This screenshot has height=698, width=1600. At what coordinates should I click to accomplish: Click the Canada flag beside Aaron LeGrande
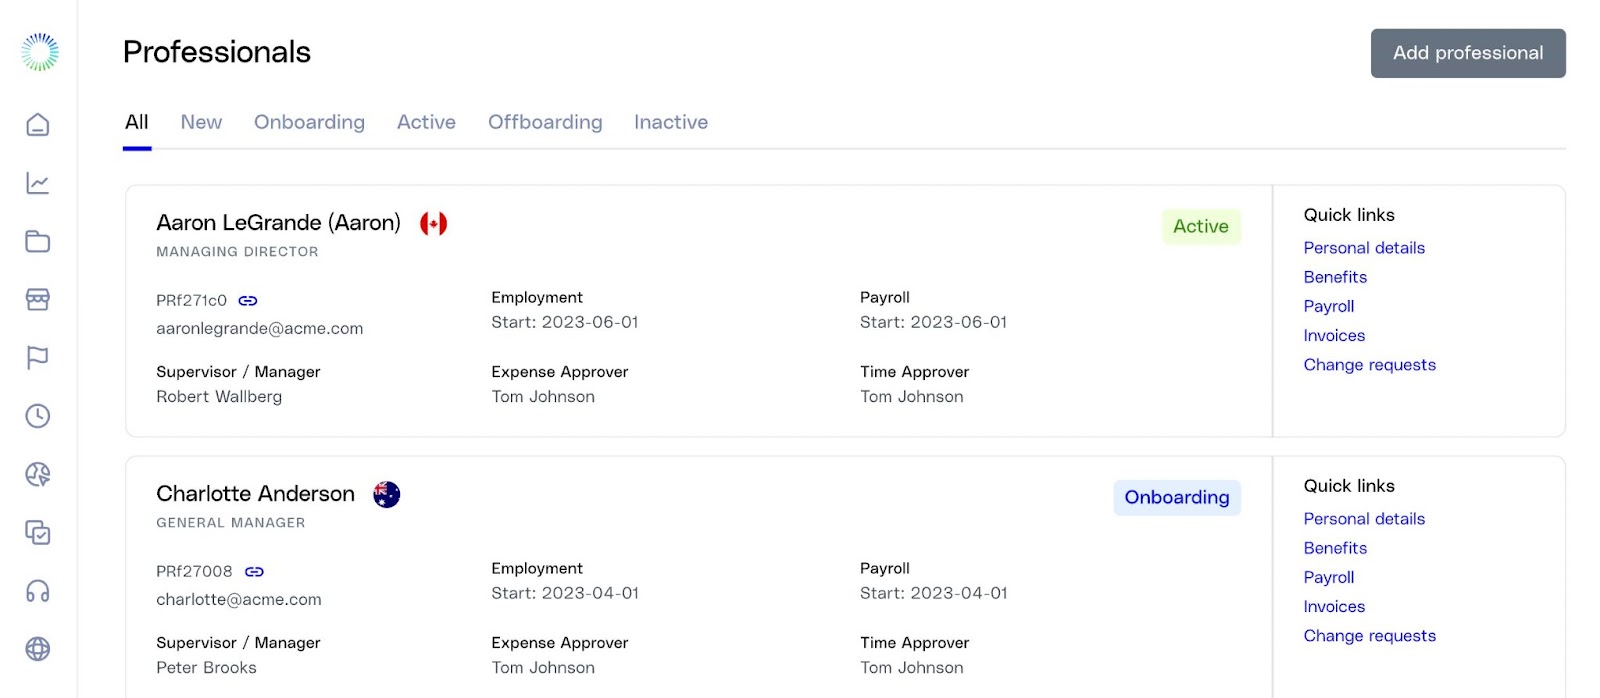pyautogui.click(x=433, y=223)
